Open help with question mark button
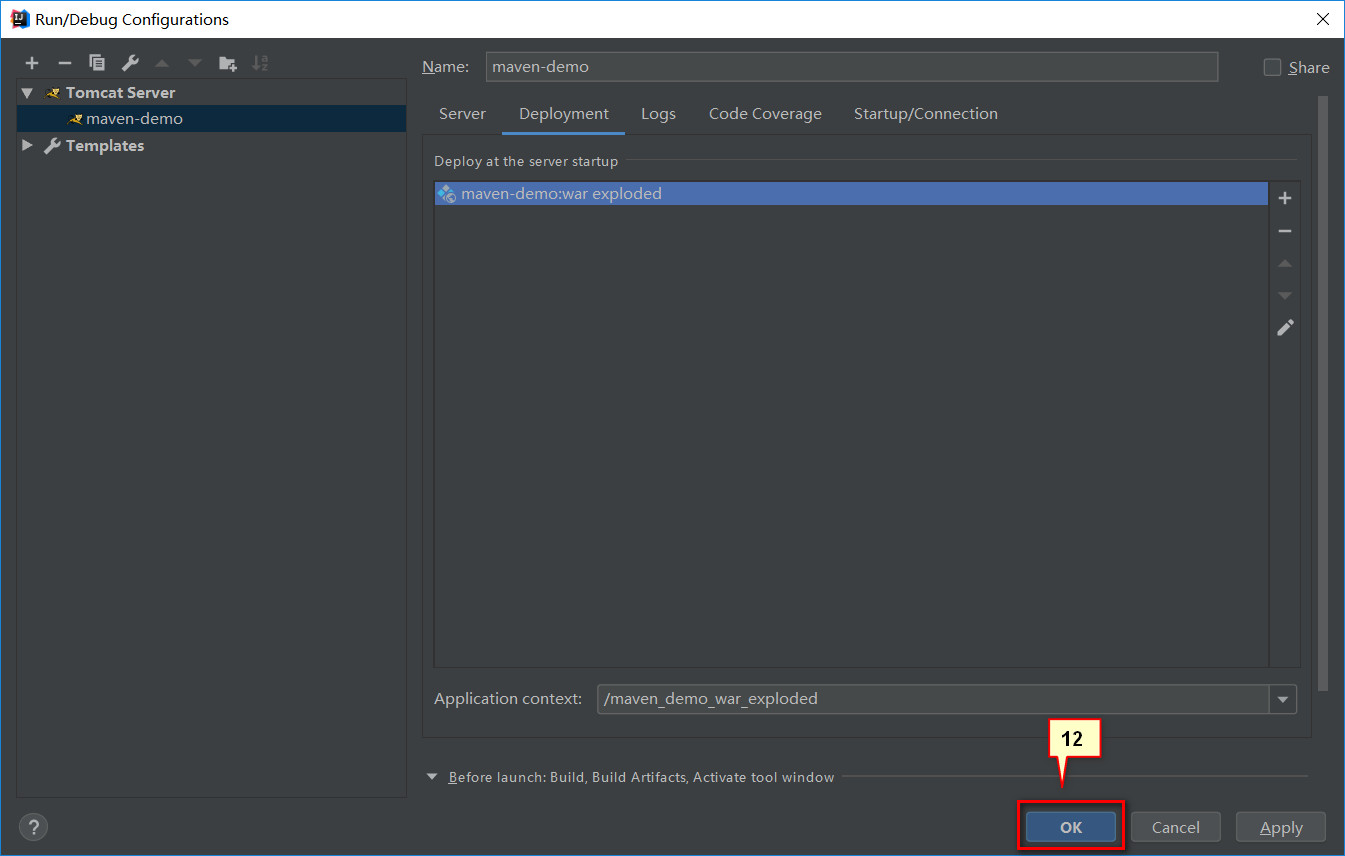This screenshot has height=856, width=1345. [x=33, y=827]
